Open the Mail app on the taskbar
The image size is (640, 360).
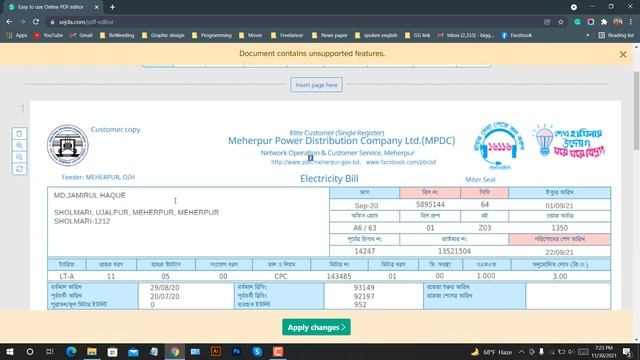(x=133, y=352)
